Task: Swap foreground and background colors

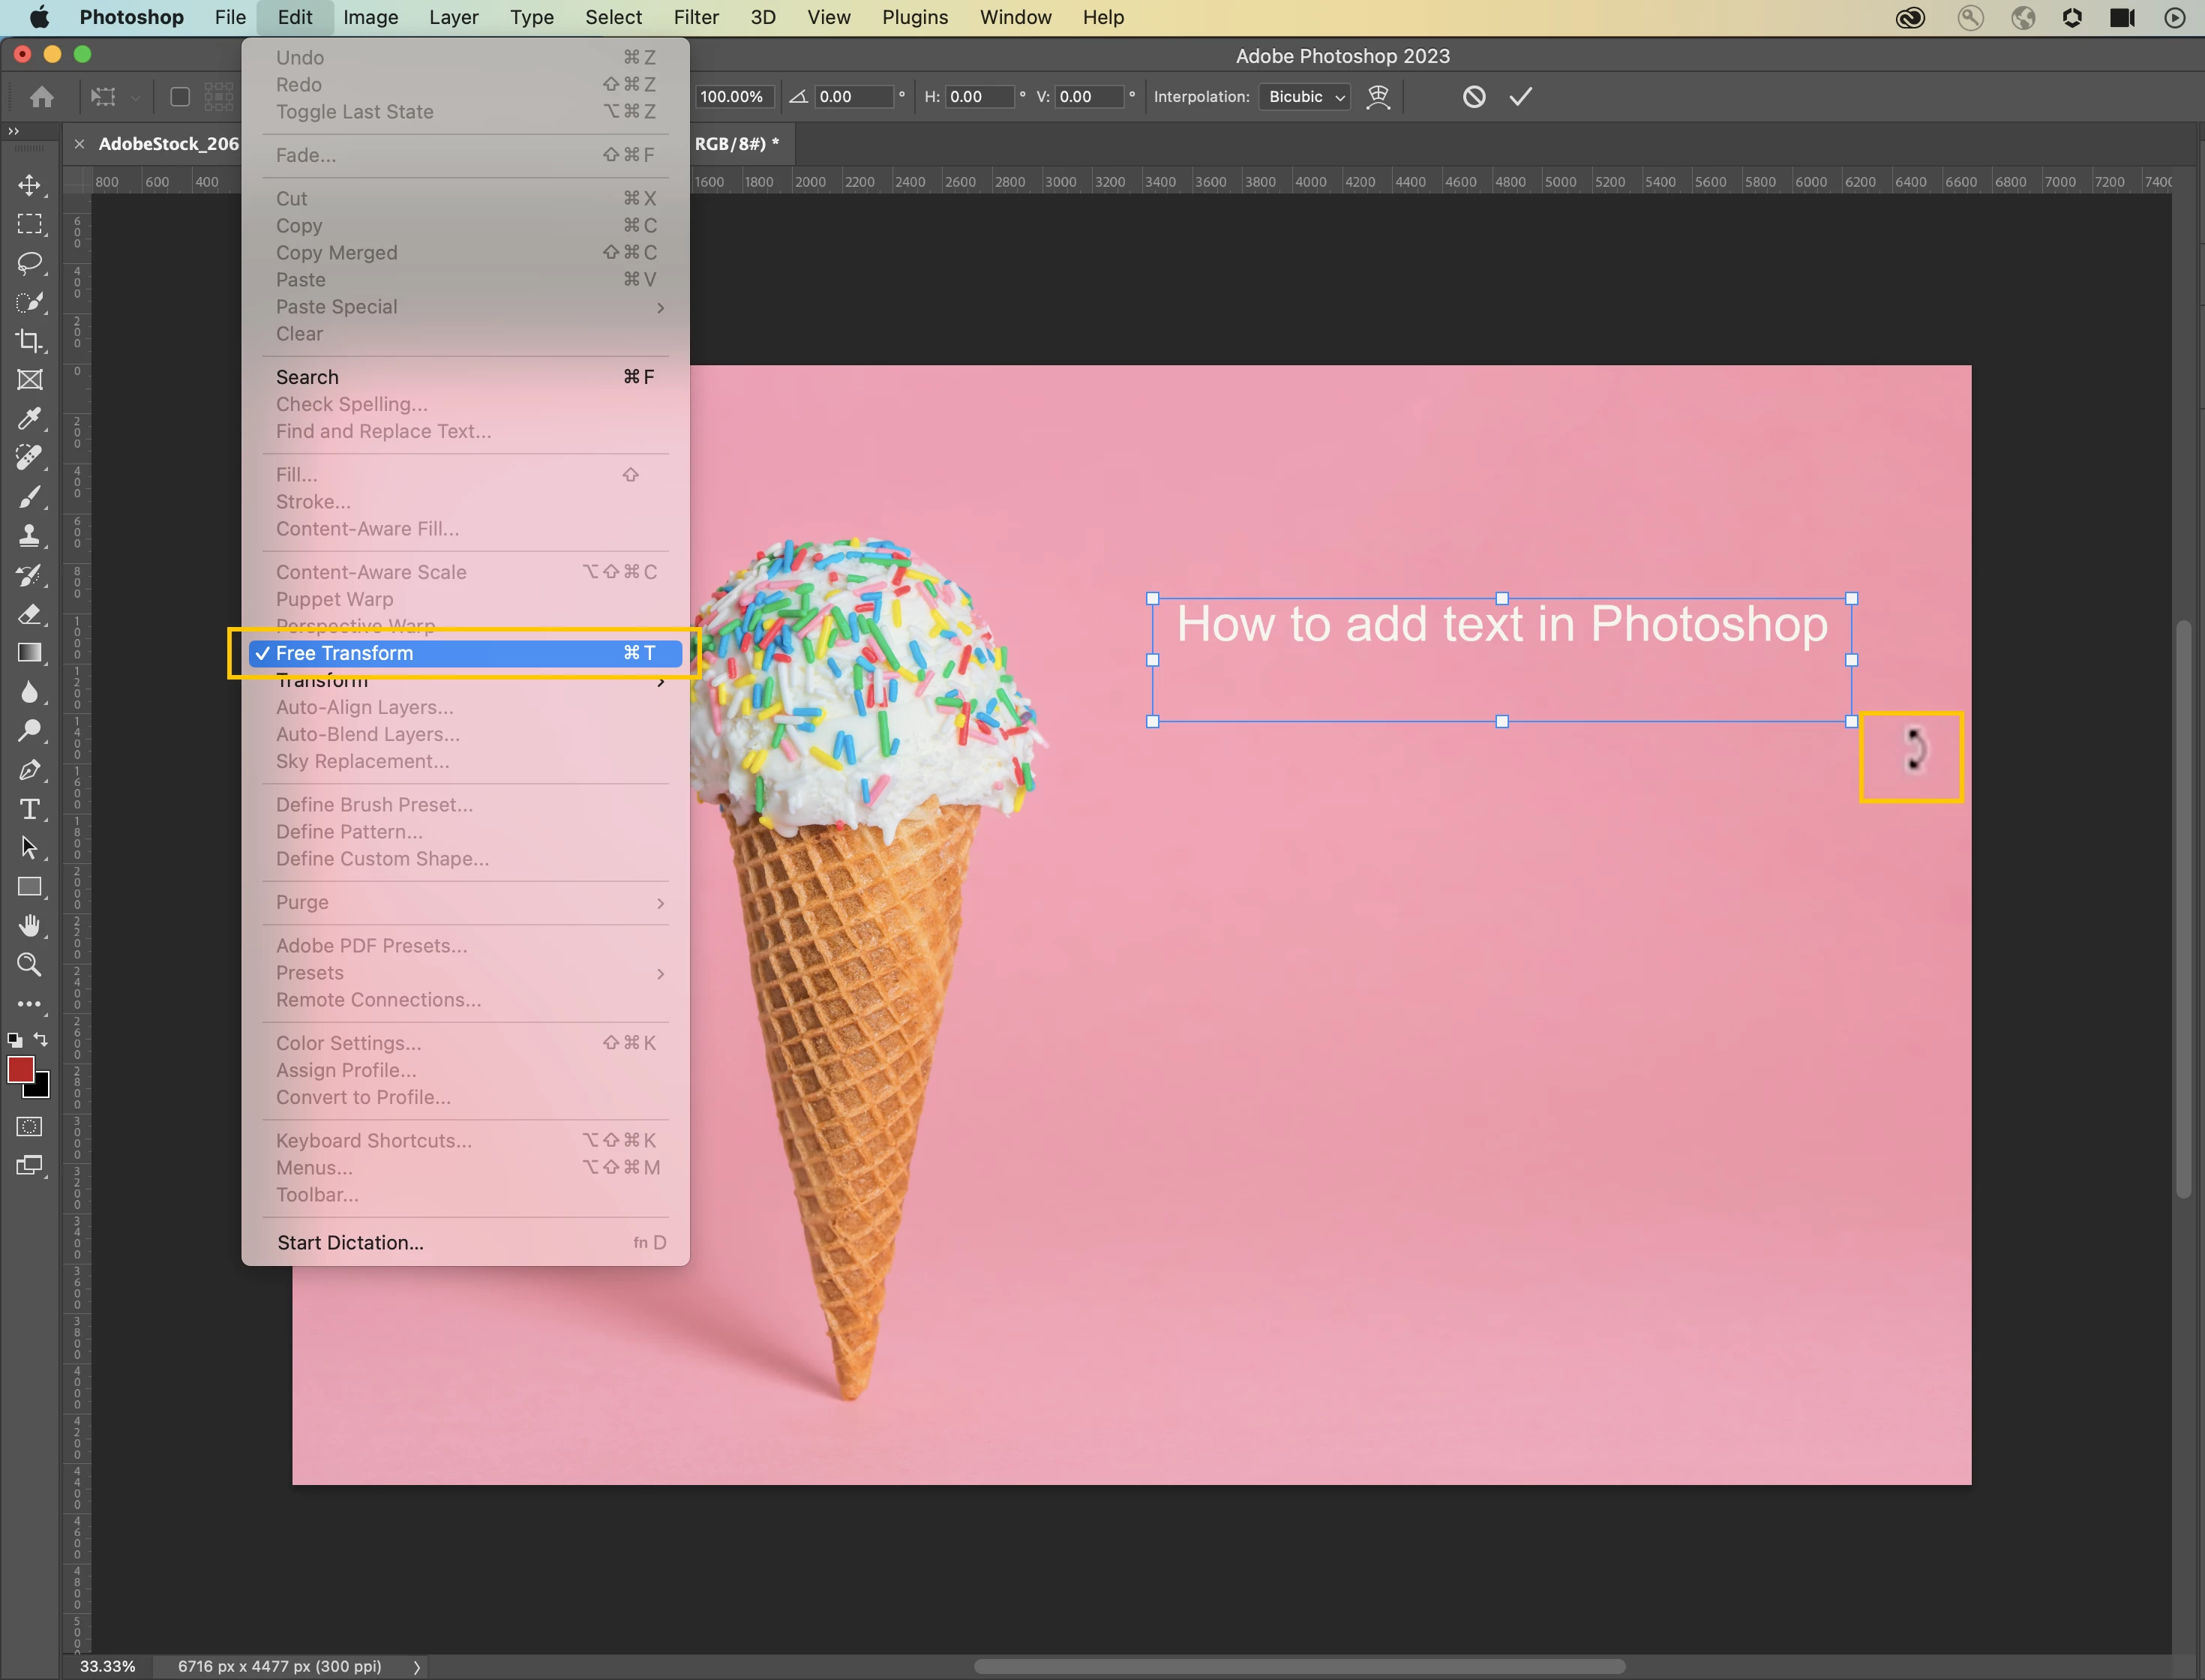Action: (41, 1039)
